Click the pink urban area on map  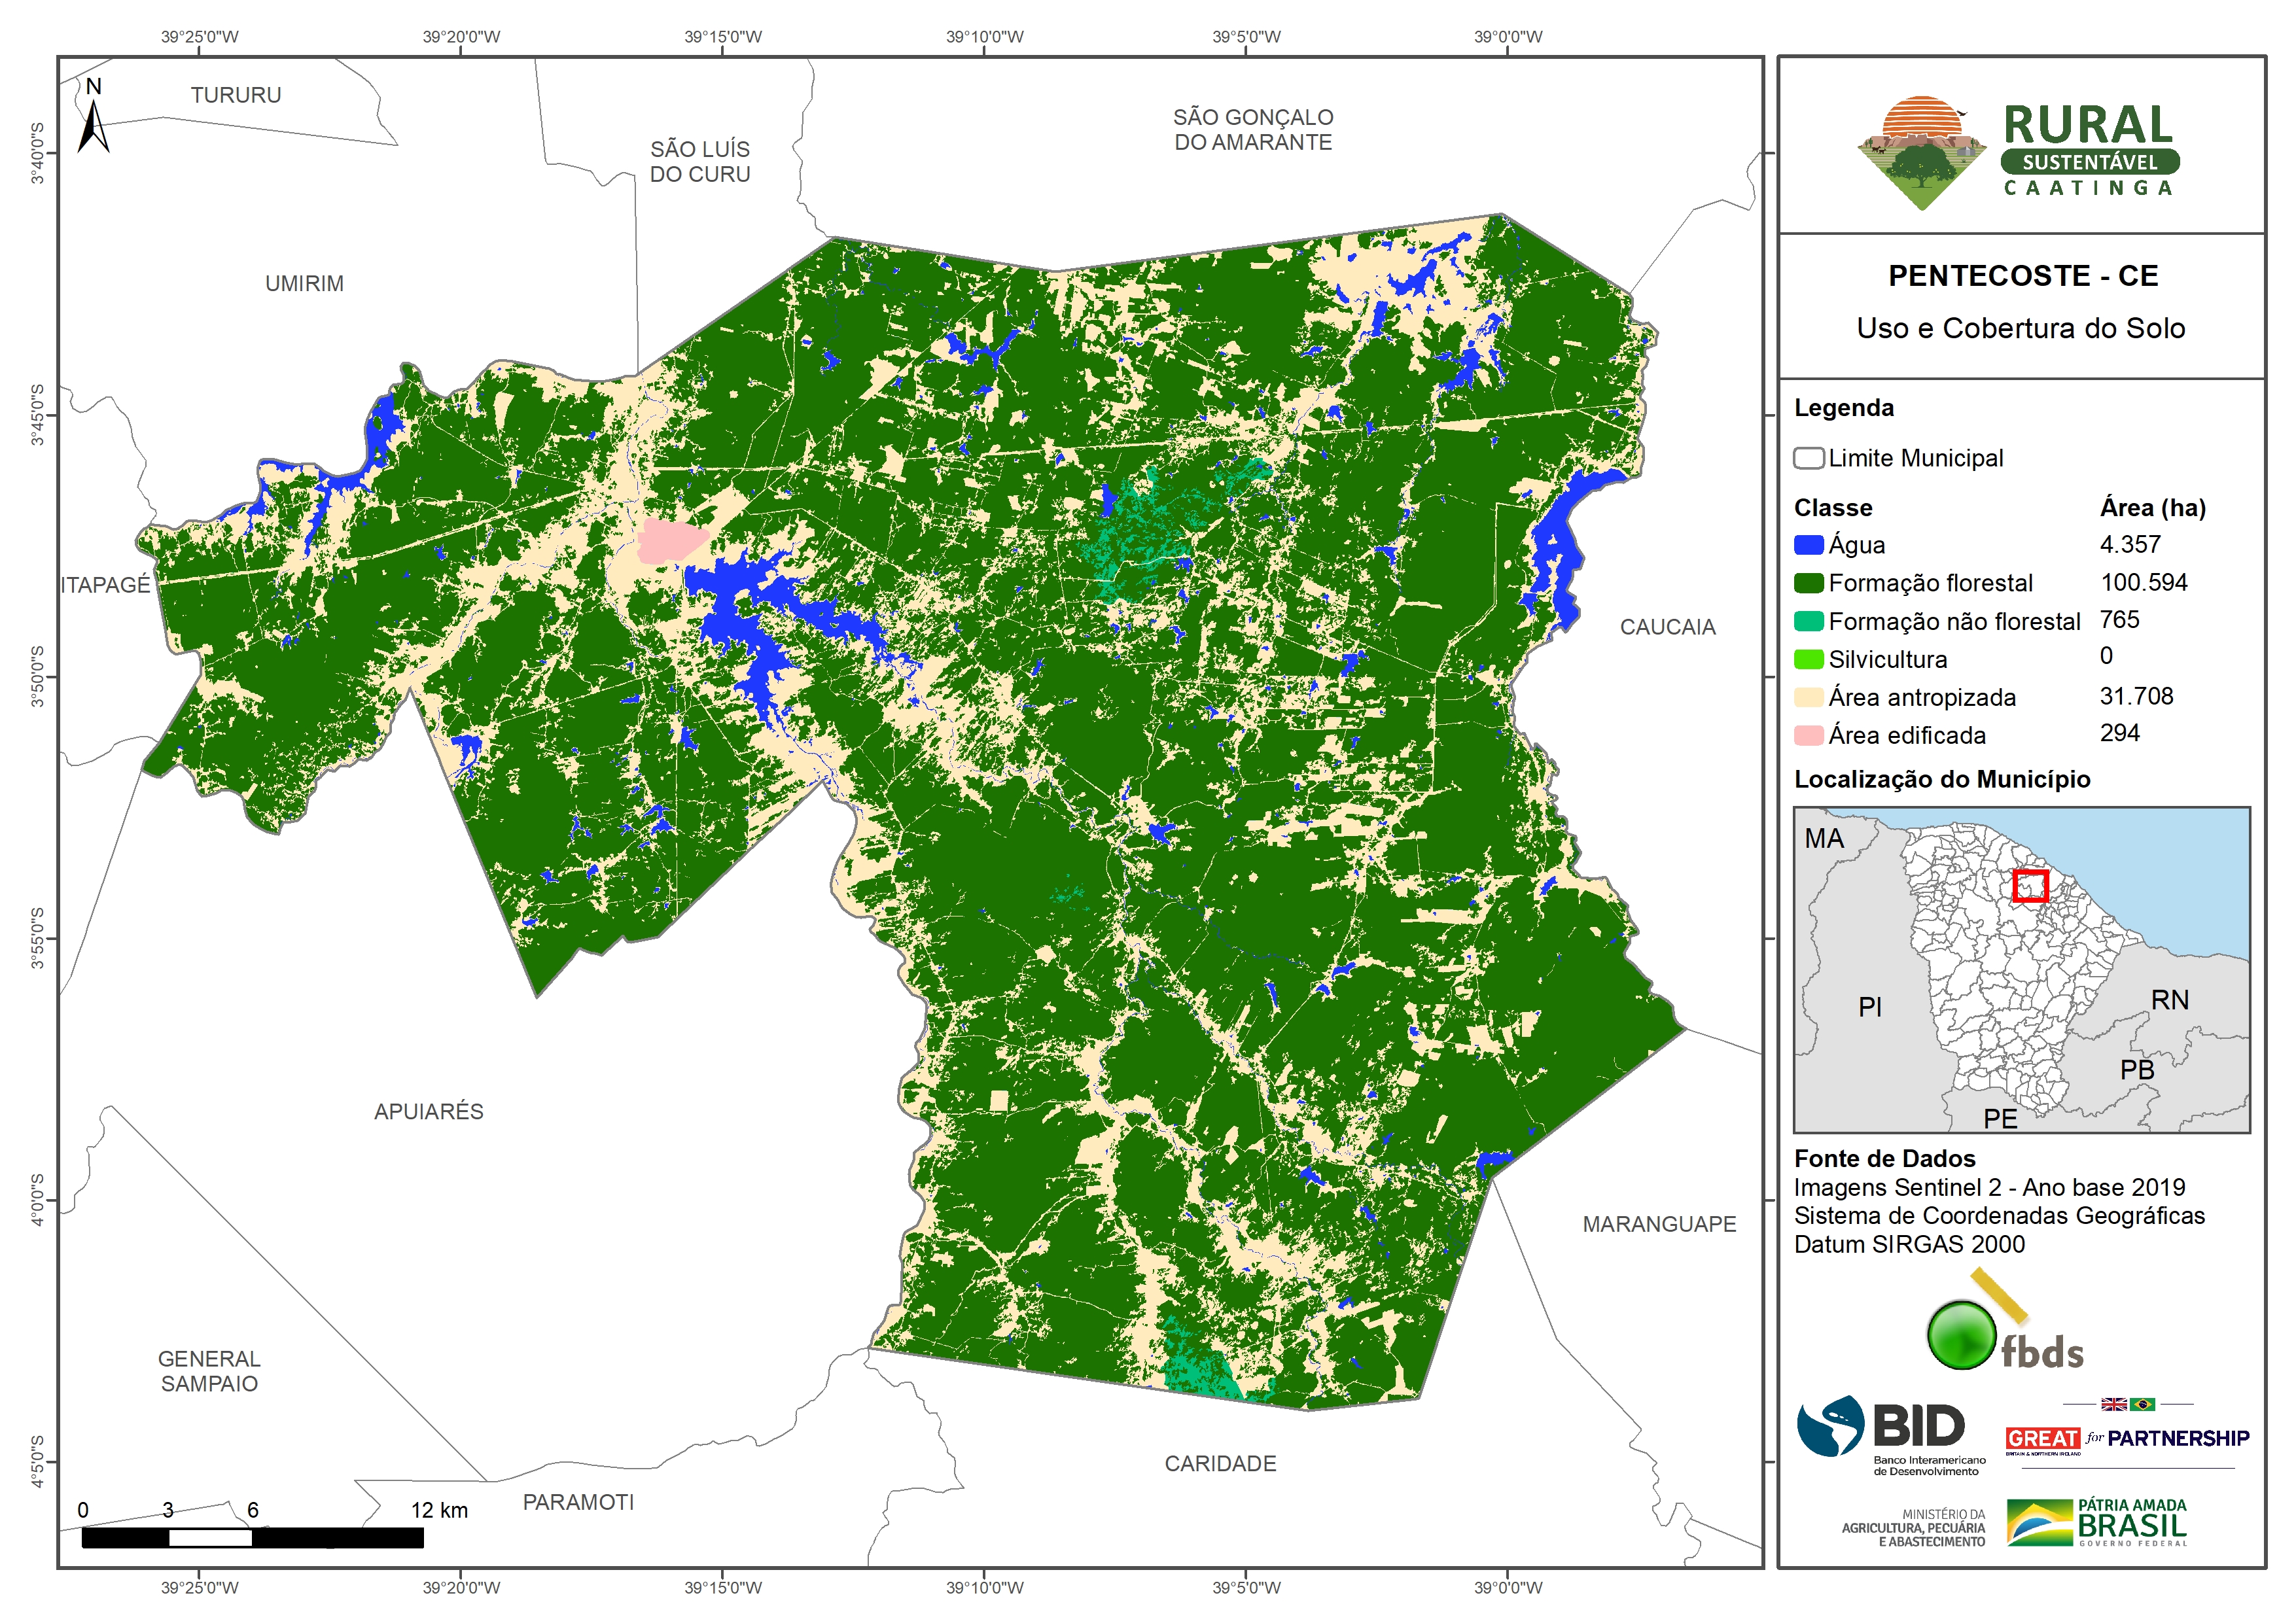pos(668,541)
